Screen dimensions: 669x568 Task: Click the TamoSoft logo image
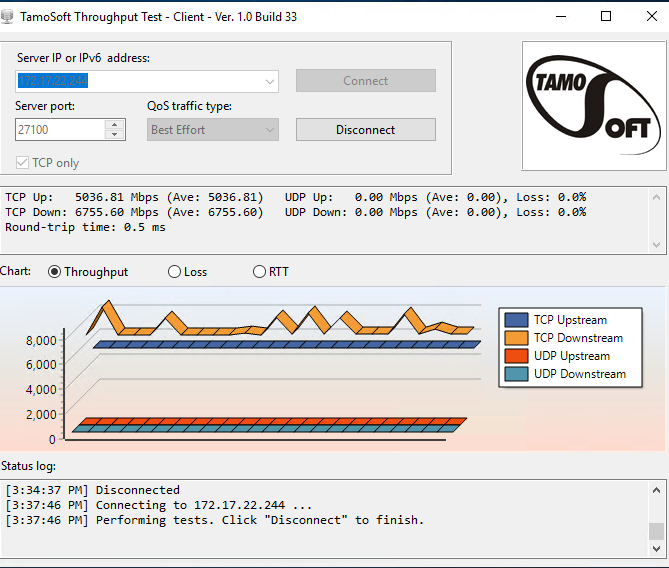tap(593, 106)
